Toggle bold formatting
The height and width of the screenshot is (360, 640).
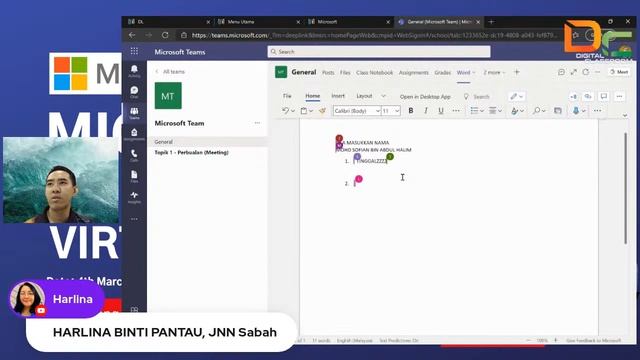(411, 111)
